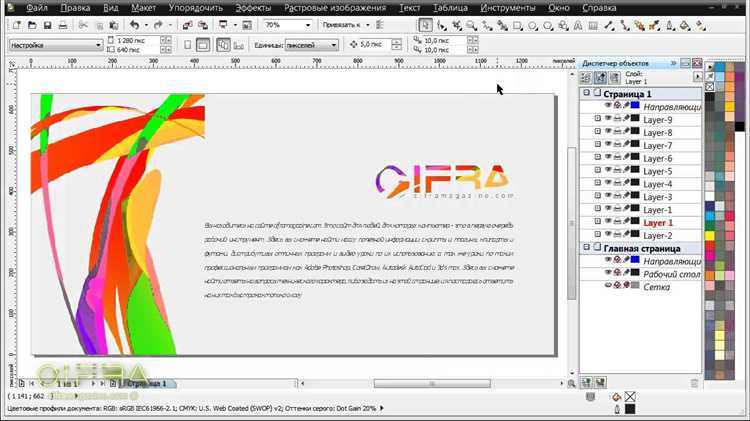Viewport: 750px width, 421px height.
Task: Expand the red Layer 1 node
Action: click(597, 222)
